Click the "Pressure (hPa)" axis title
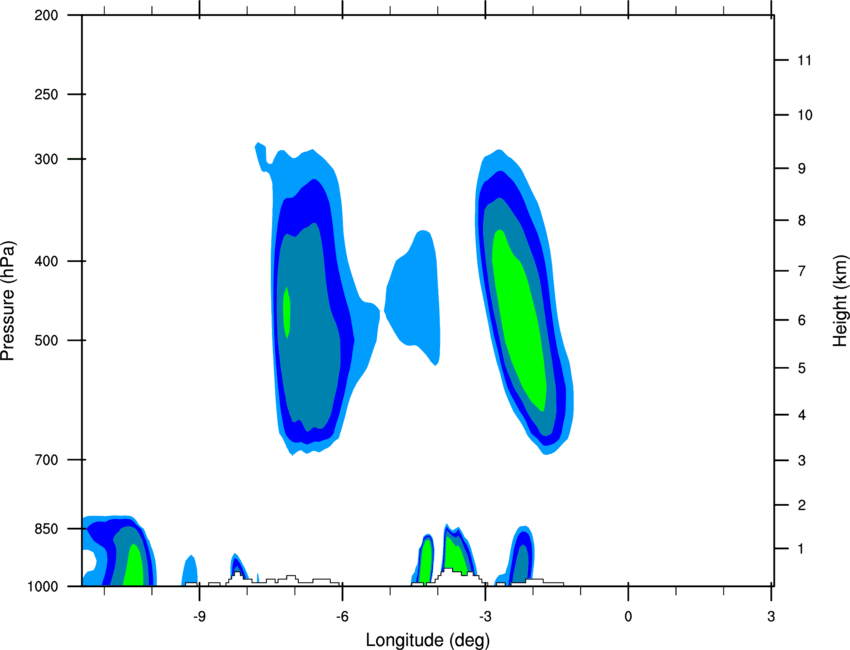 (x=8, y=300)
